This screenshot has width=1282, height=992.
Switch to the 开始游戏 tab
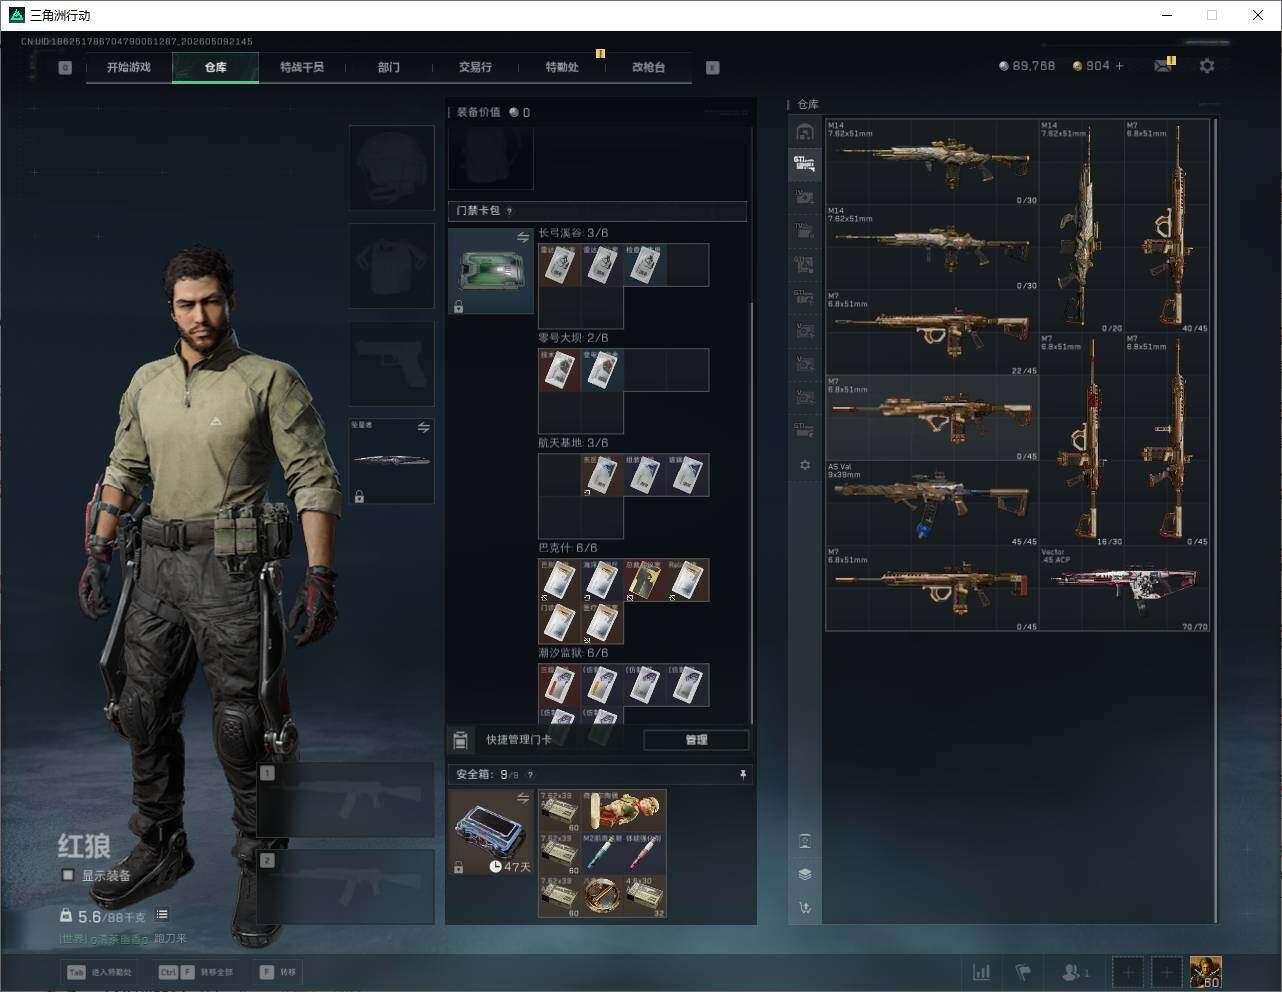coord(129,67)
